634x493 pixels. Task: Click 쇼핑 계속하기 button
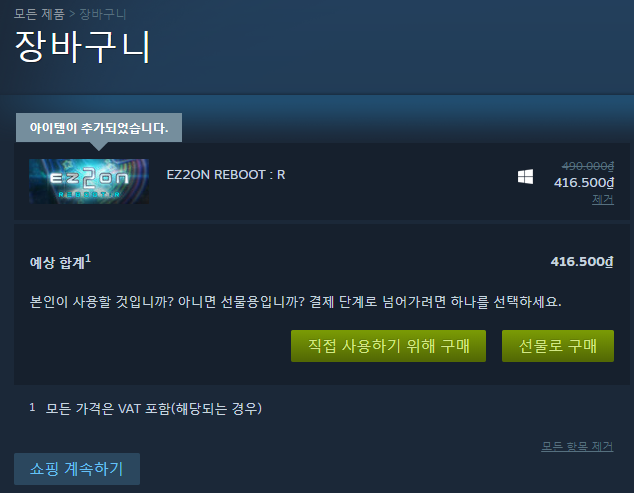[77, 469]
